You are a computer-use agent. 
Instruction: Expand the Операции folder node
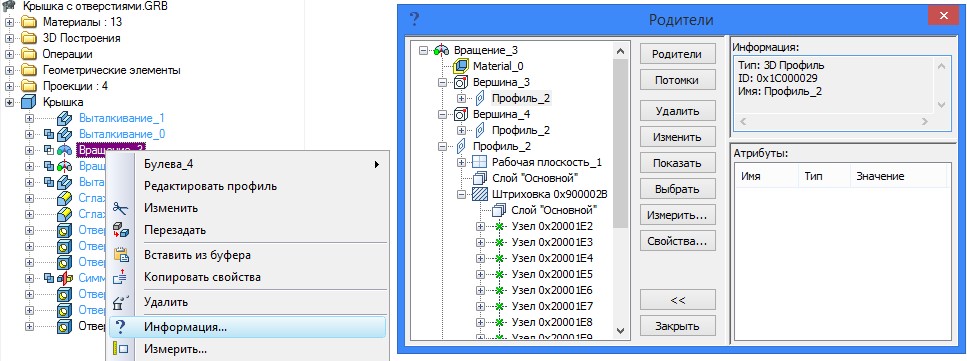click(9, 54)
